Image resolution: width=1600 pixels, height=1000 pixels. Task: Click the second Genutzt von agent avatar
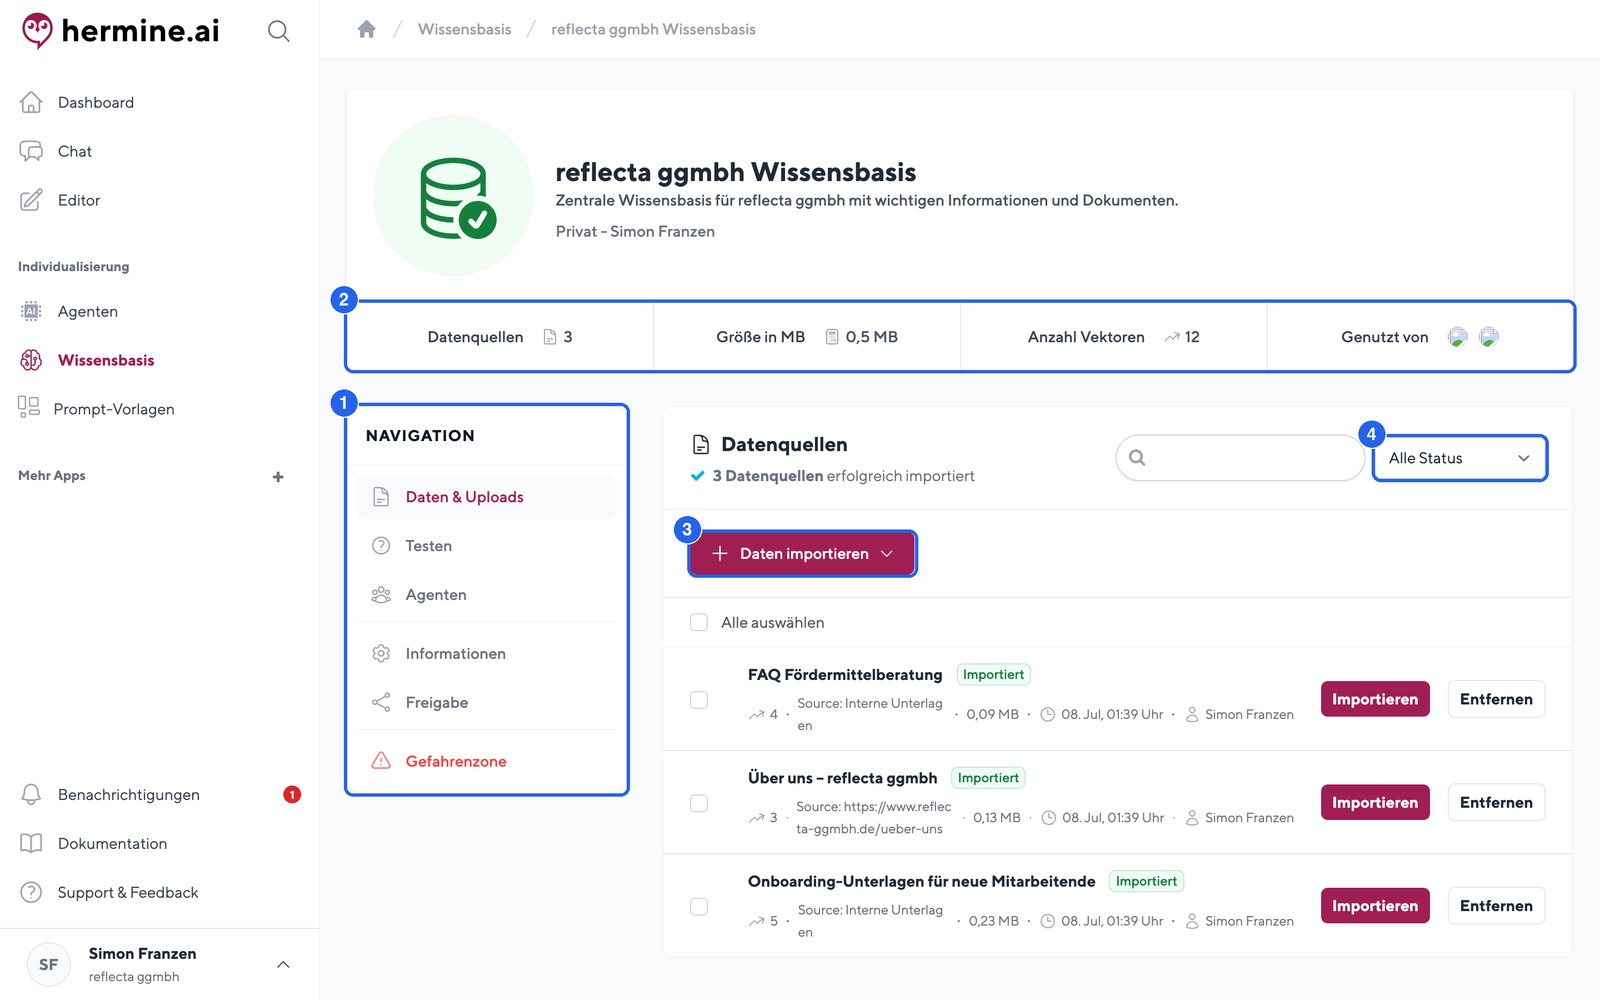(1489, 337)
